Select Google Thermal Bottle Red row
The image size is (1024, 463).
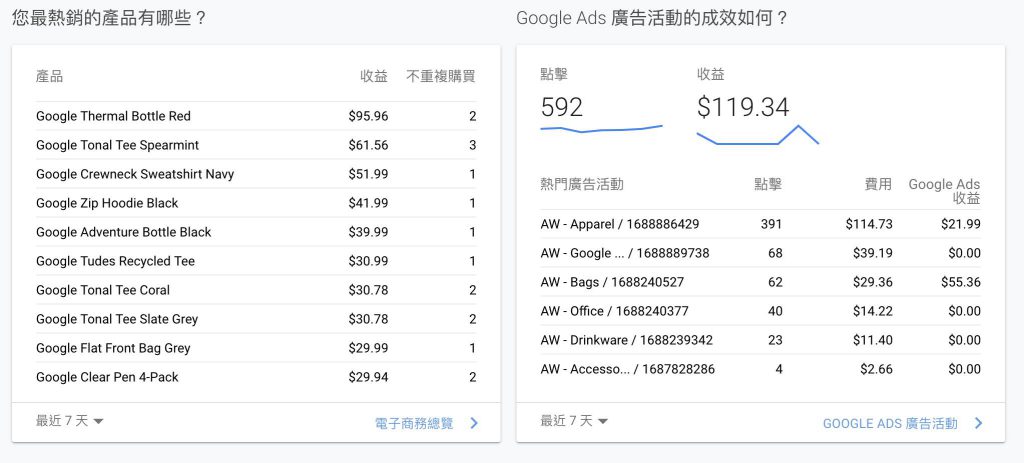[256, 116]
